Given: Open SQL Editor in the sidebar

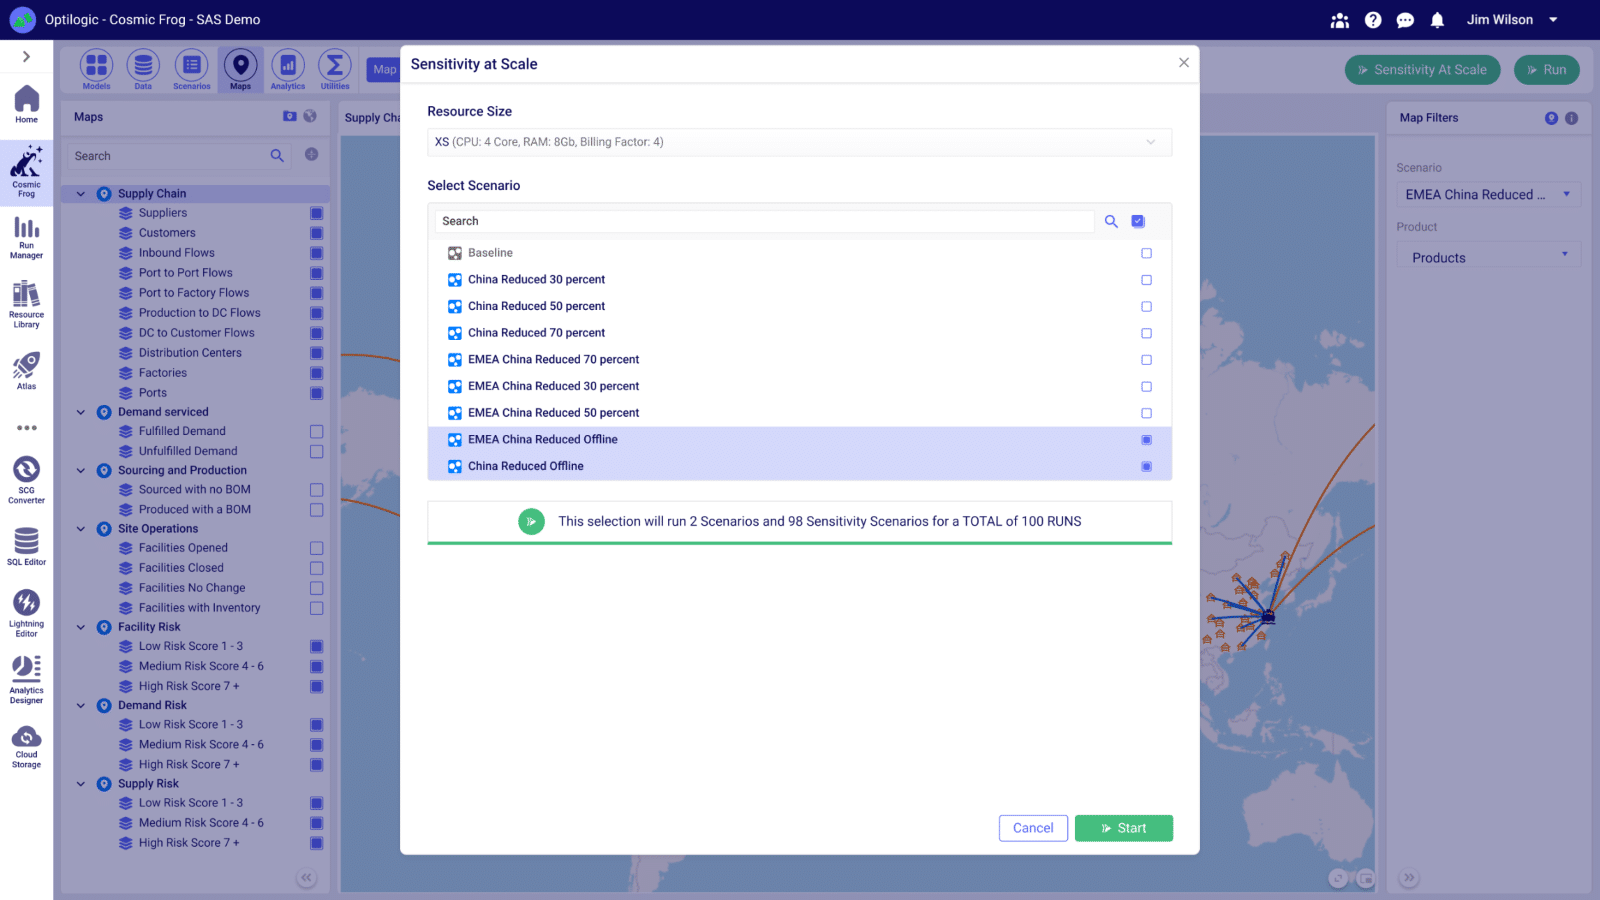Looking at the screenshot, I should pos(26,547).
